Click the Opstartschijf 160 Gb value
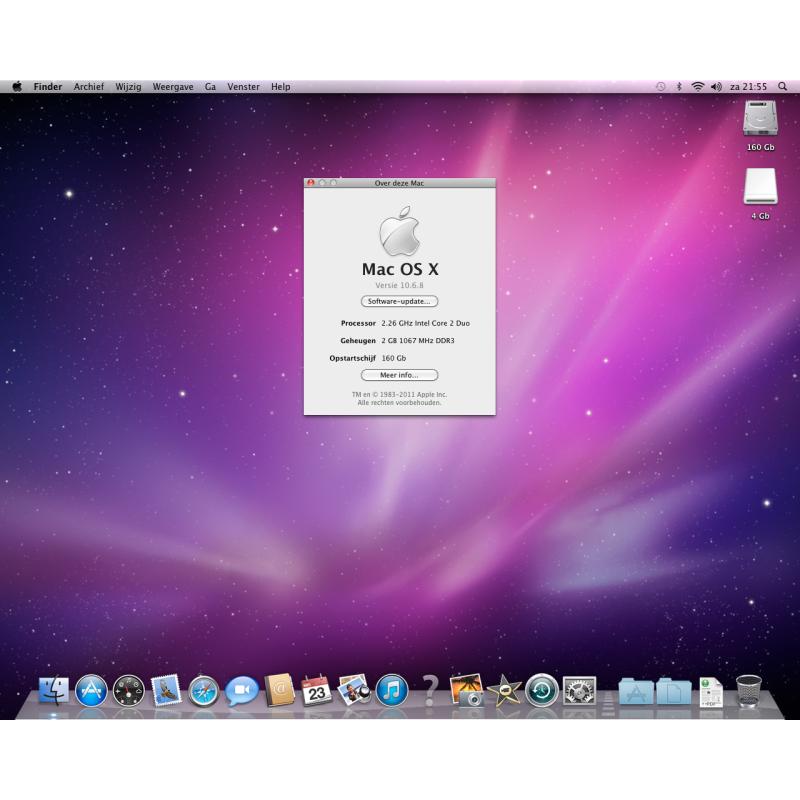Screen dimensions: 800x800 pos(394,358)
